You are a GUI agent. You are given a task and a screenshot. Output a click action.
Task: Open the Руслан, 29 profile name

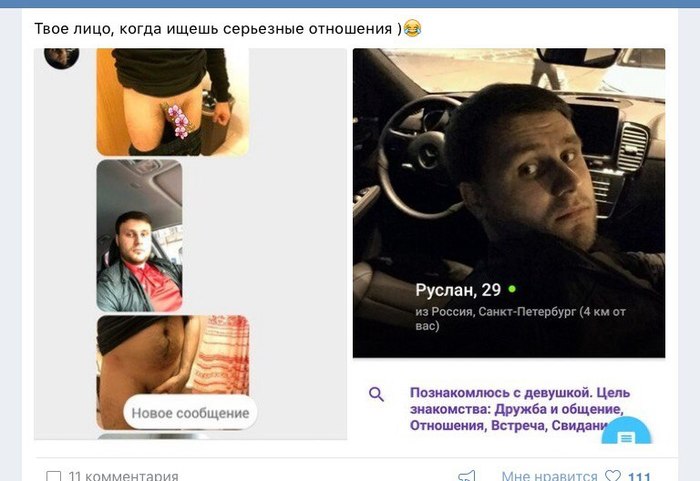[458, 290]
